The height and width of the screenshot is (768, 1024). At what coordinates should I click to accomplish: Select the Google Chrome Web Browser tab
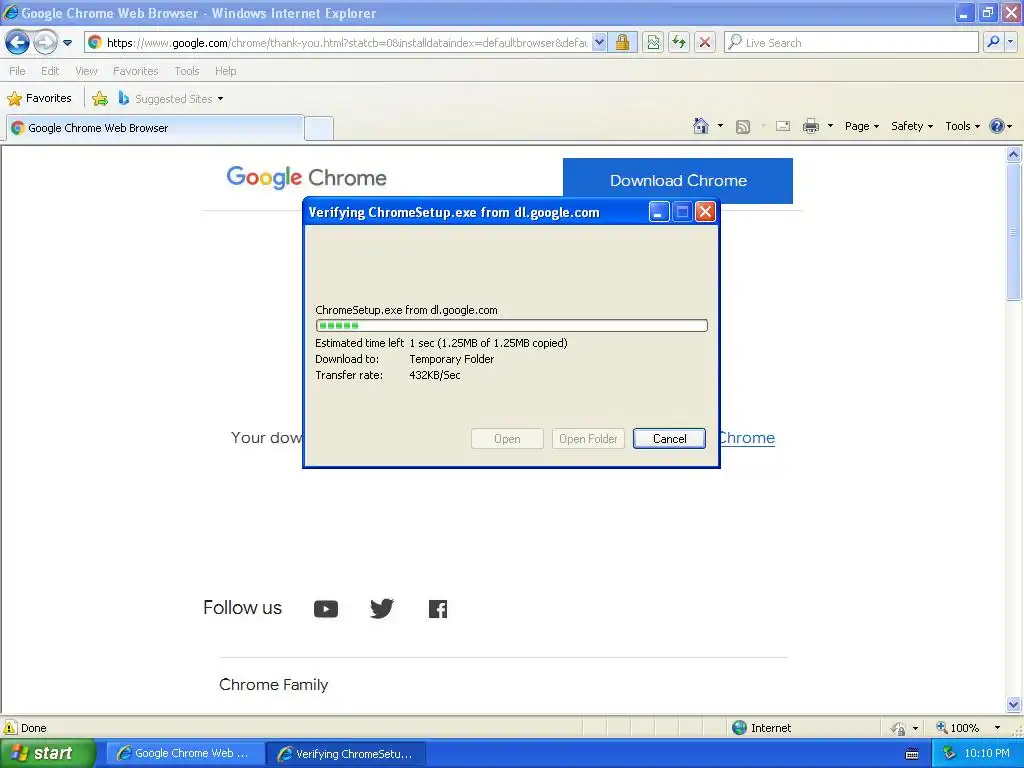click(155, 128)
